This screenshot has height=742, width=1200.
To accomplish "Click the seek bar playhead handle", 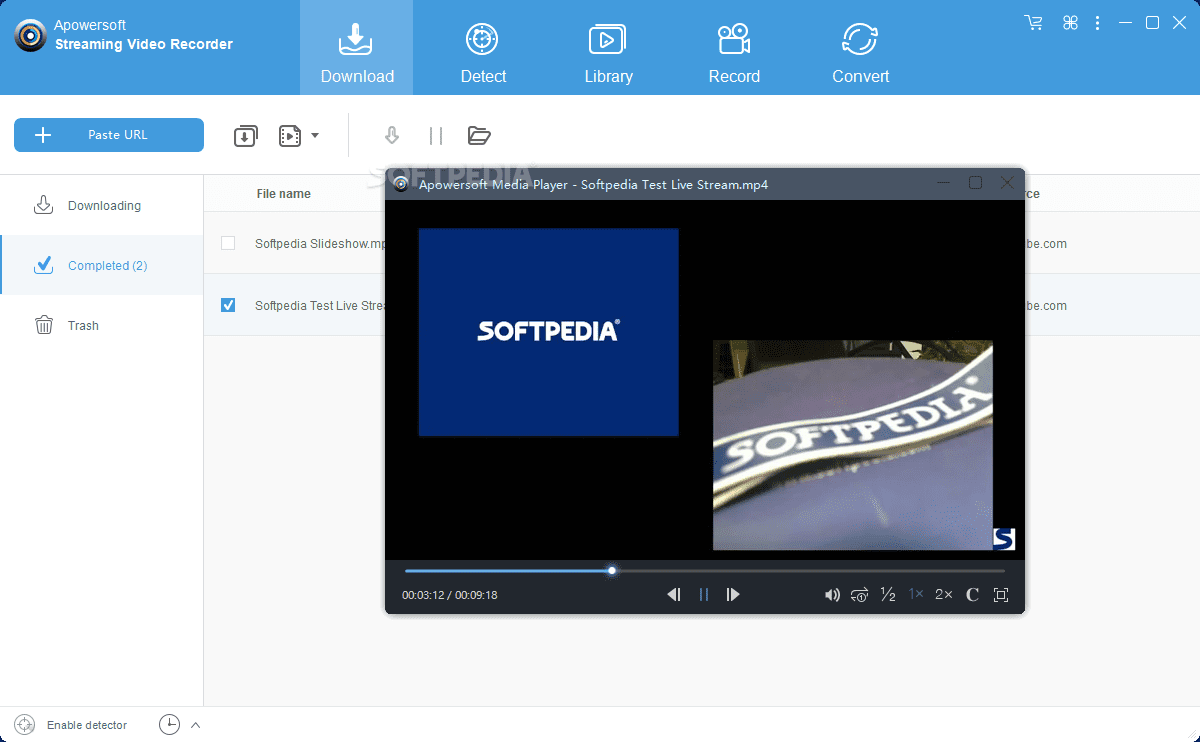I will click(612, 571).
